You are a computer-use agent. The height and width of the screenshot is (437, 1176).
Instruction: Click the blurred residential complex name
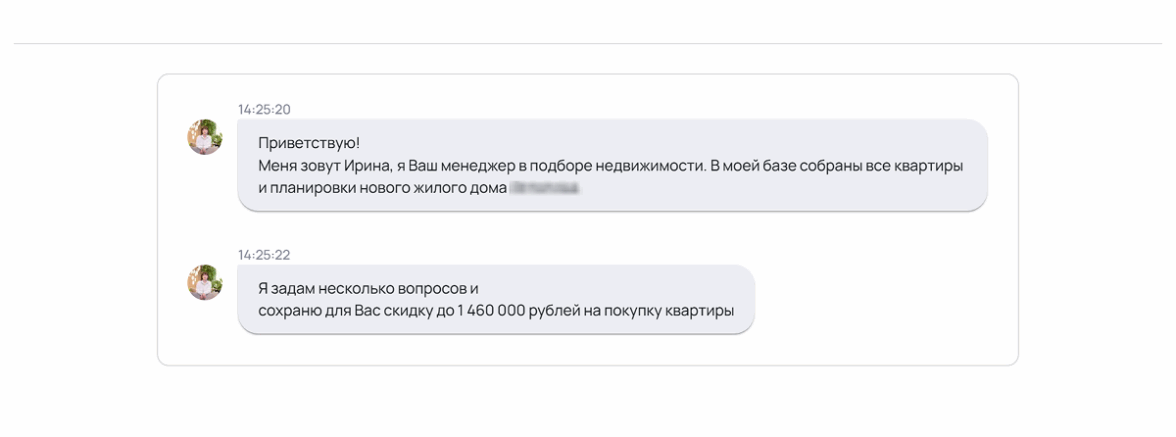point(545,187)
